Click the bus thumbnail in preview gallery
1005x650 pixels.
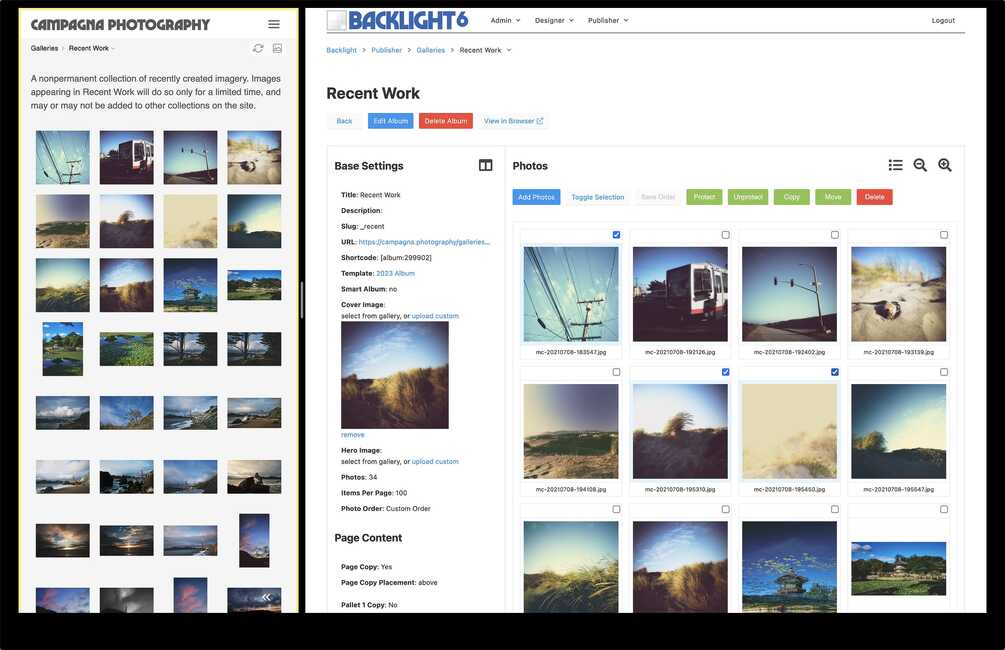(126, 157)
